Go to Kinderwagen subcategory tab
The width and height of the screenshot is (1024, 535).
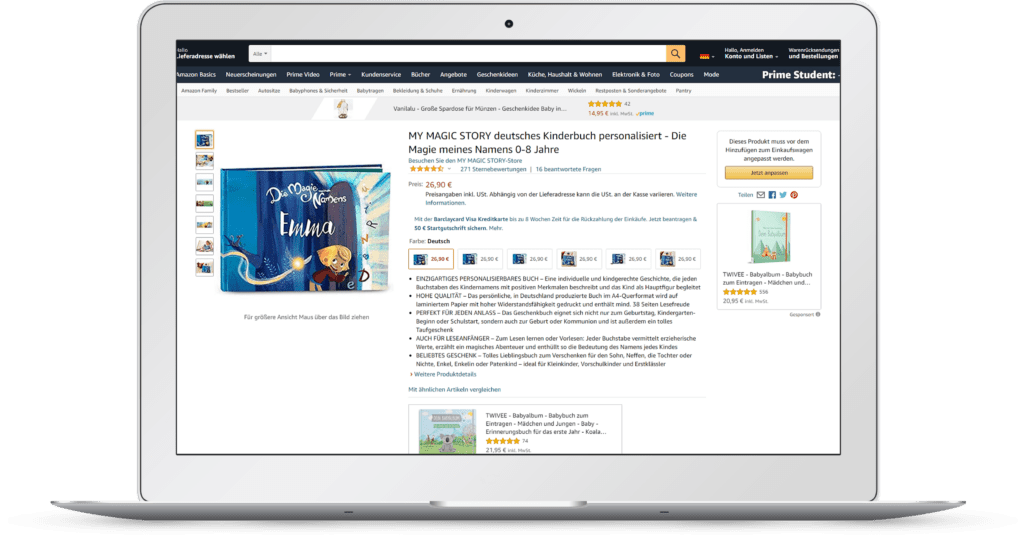(501, 91)
